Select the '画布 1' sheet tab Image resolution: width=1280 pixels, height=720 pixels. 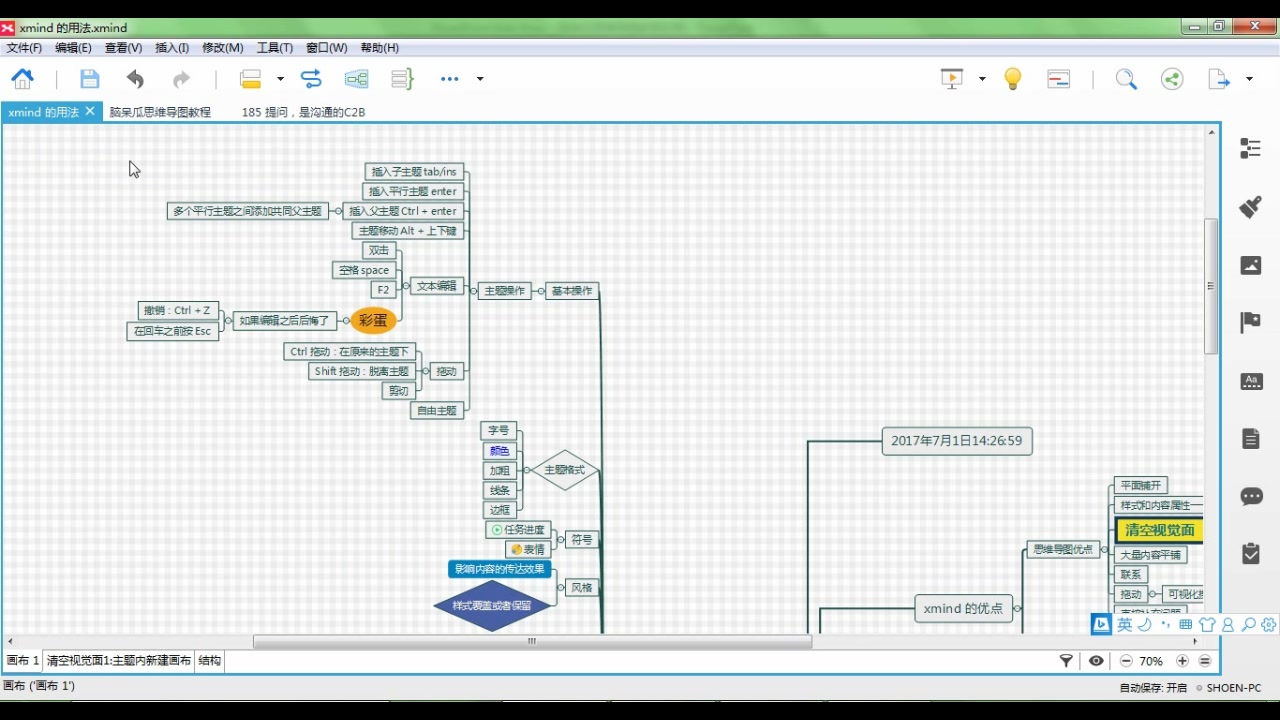tap(22, 661)
